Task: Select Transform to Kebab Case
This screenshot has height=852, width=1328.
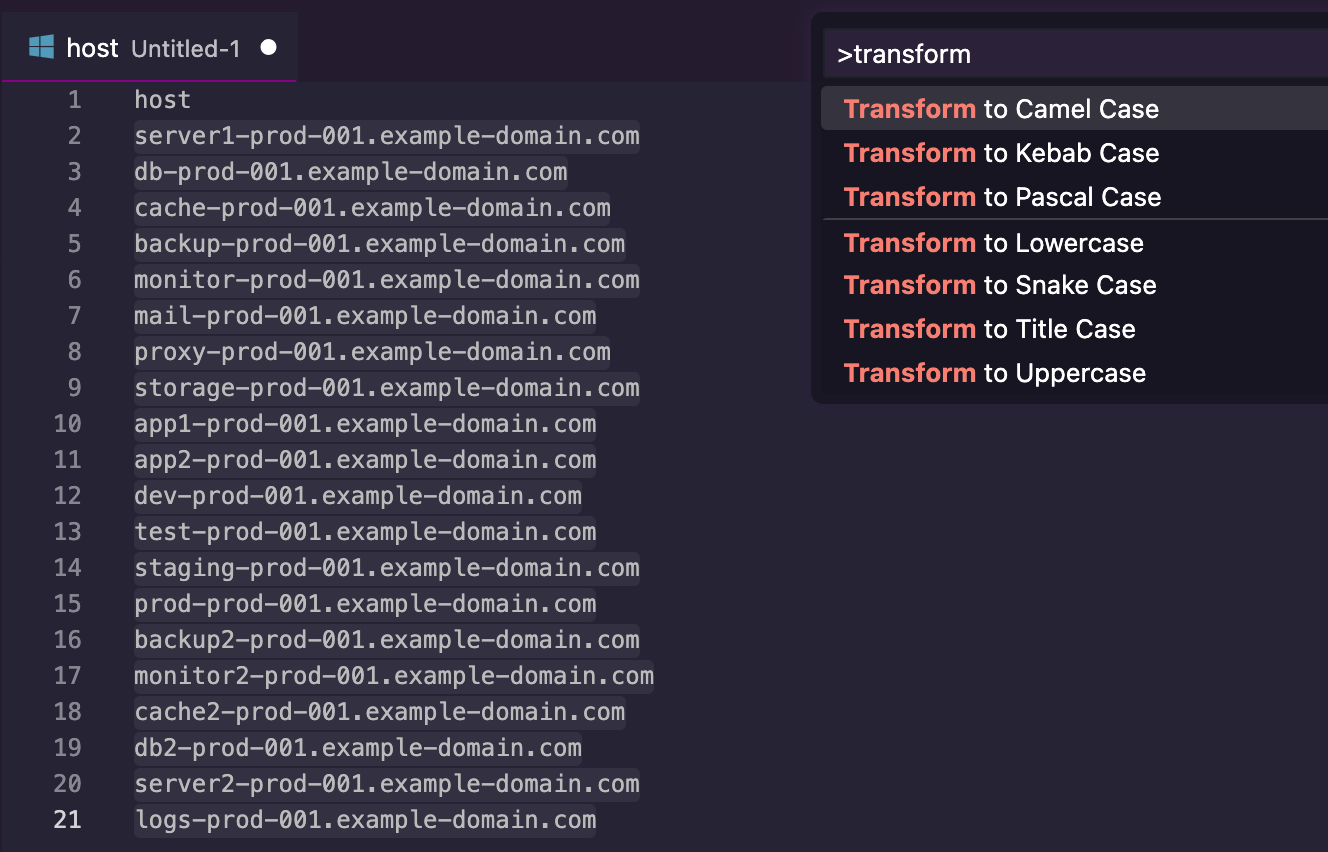Action: point(1001,153)
